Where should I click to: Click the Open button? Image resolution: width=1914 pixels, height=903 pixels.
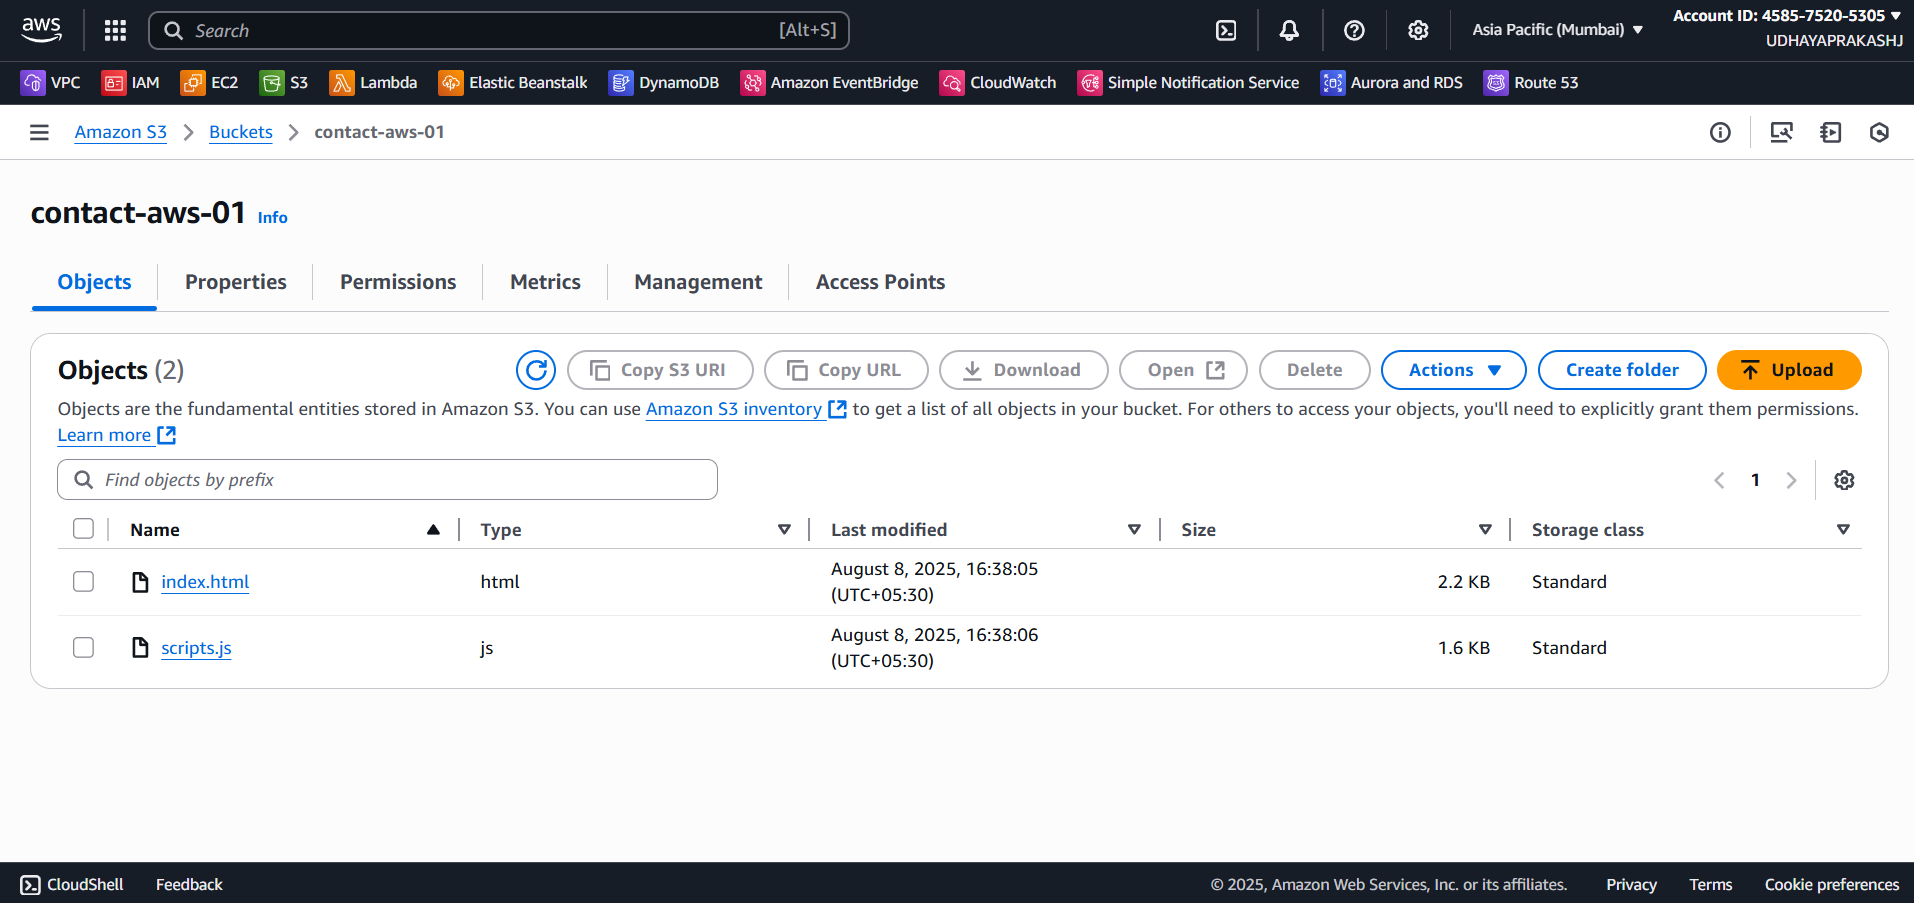tap(1183, 370)
